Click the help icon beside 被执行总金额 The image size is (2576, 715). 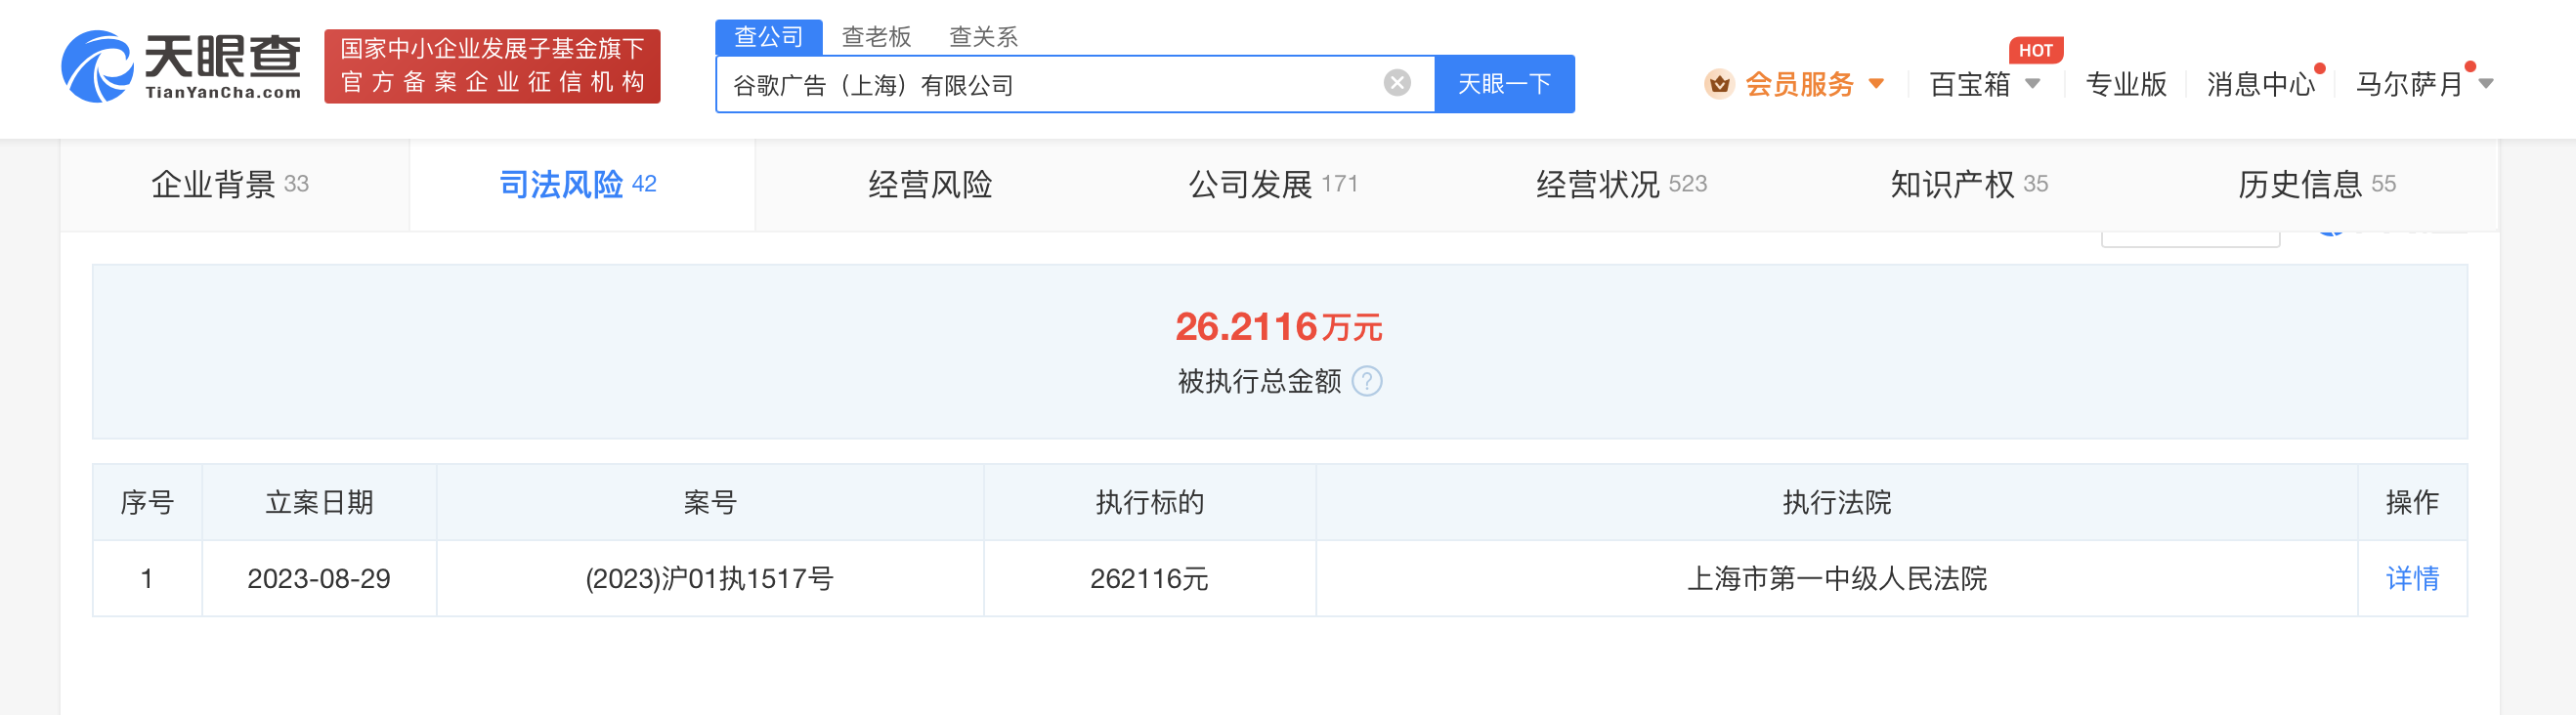(x=1366, y=381)
